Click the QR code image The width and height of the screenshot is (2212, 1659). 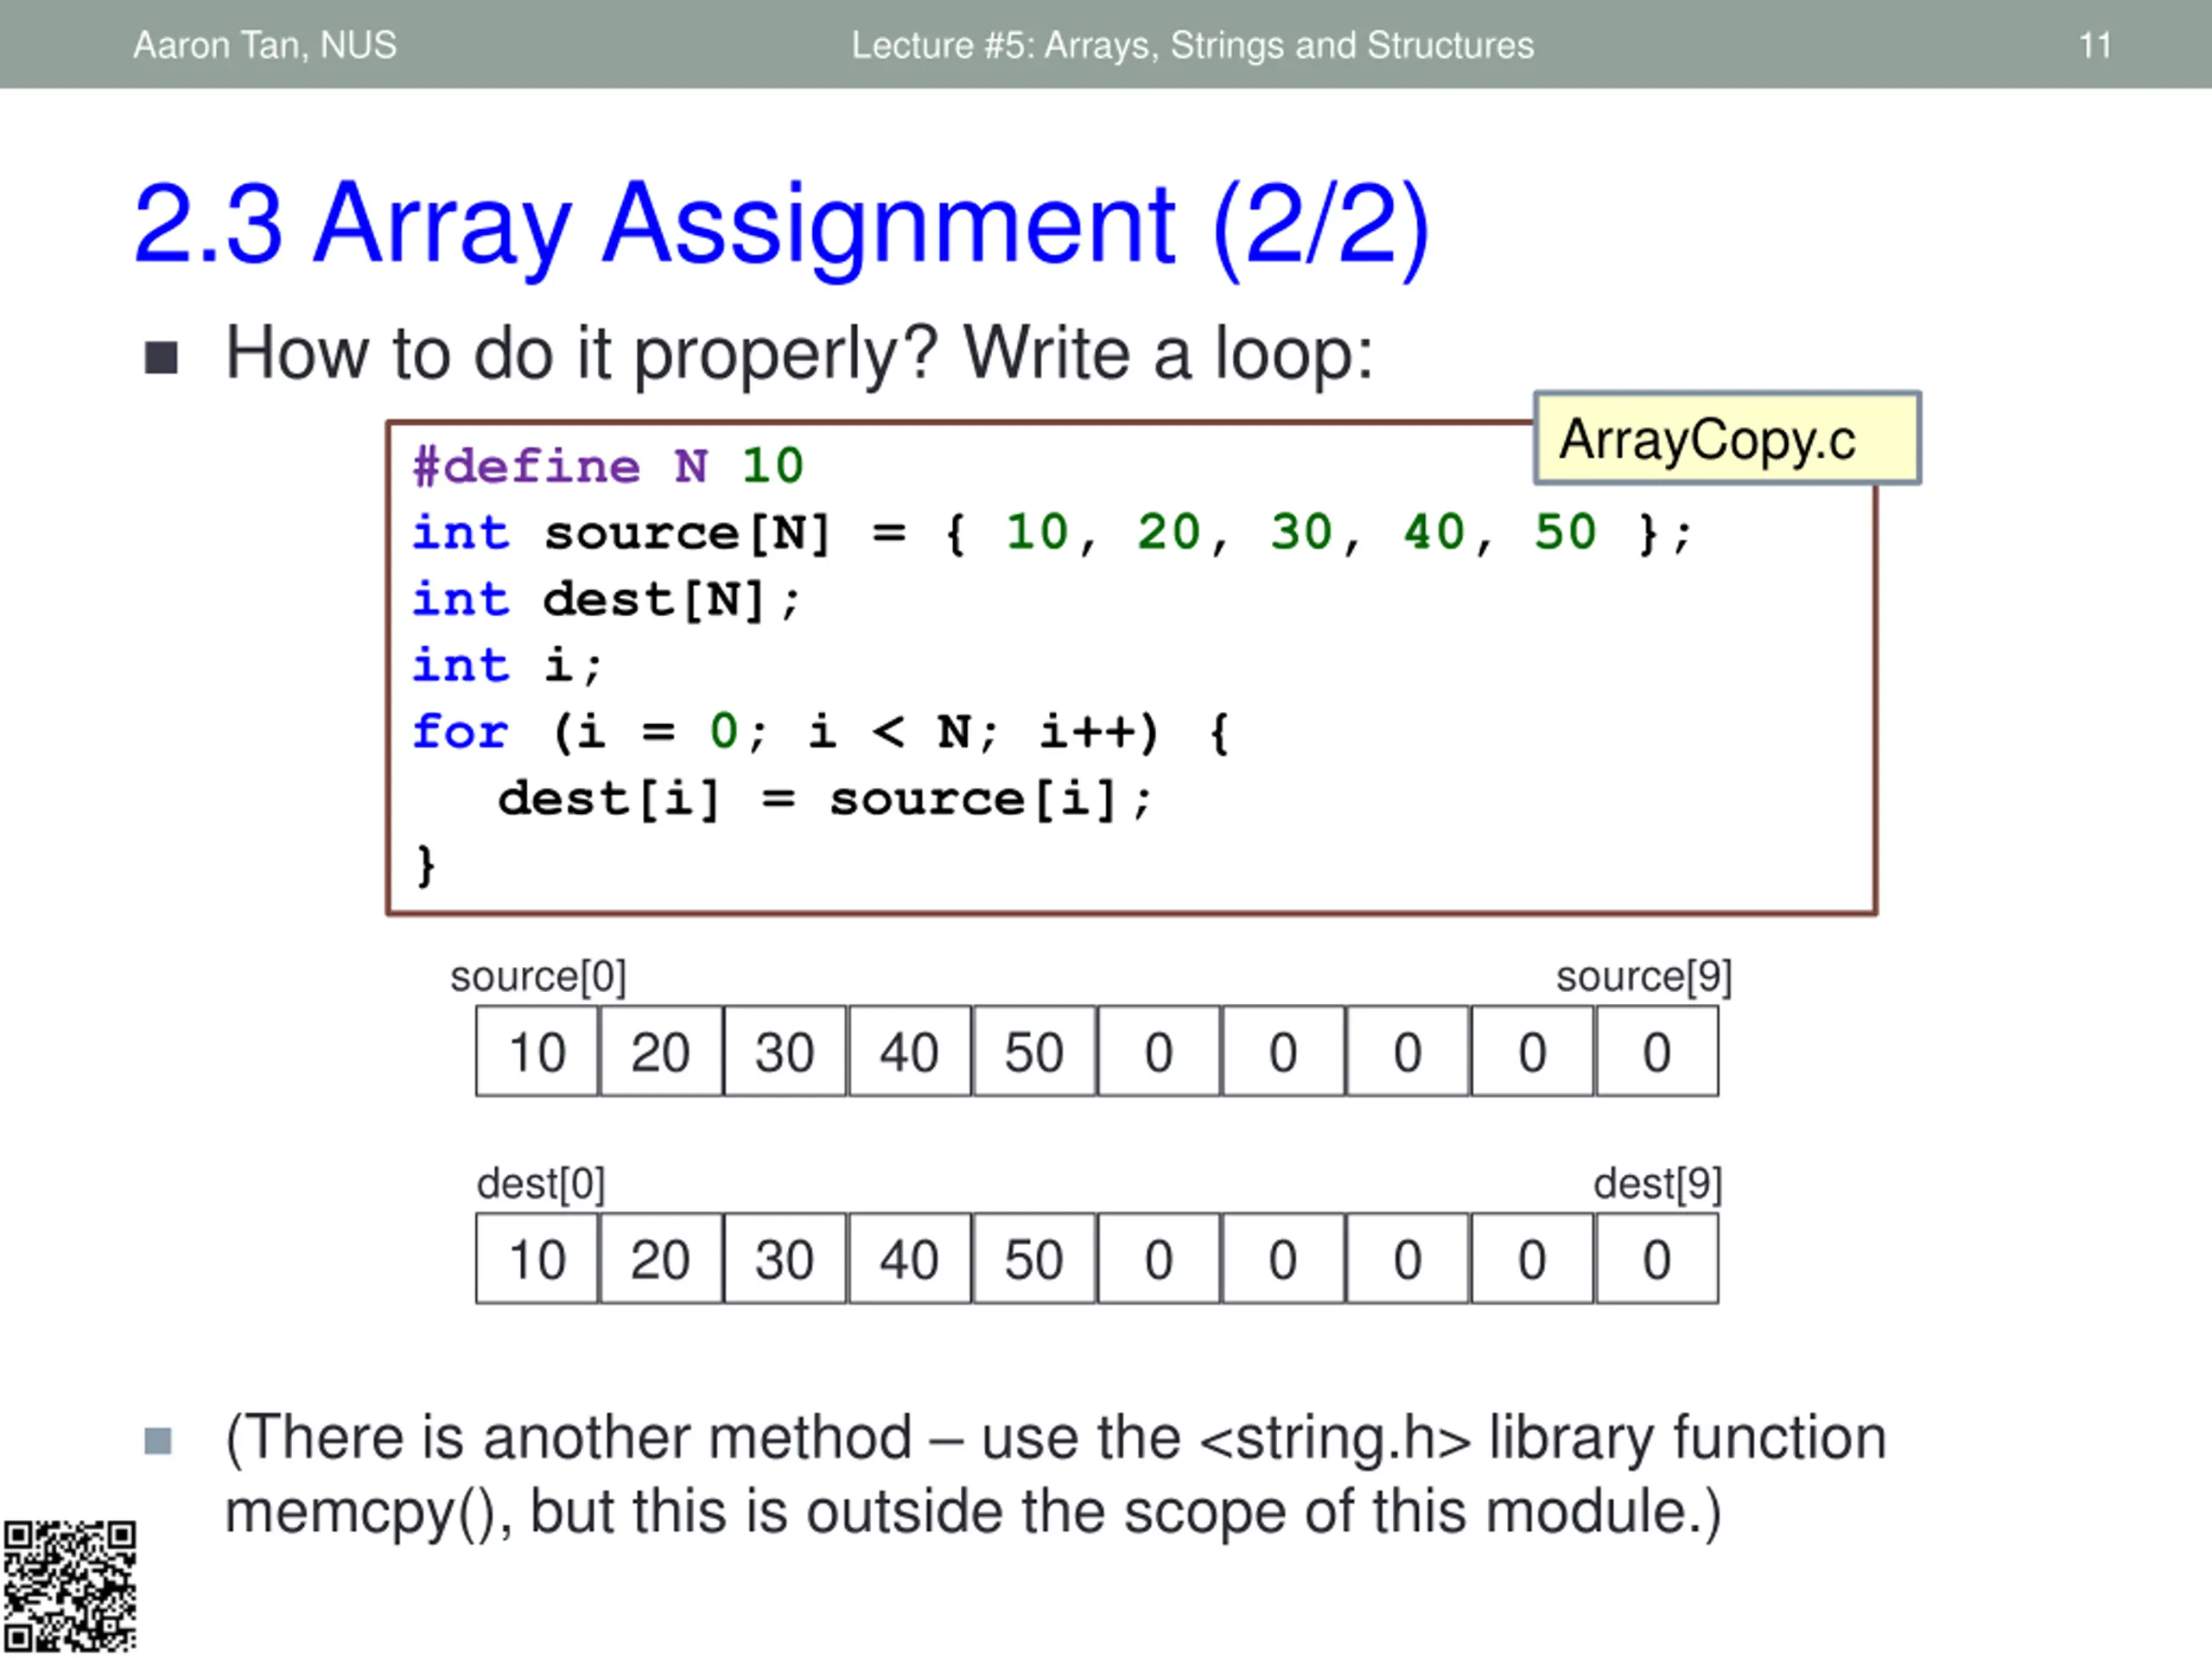point(70,1587)
